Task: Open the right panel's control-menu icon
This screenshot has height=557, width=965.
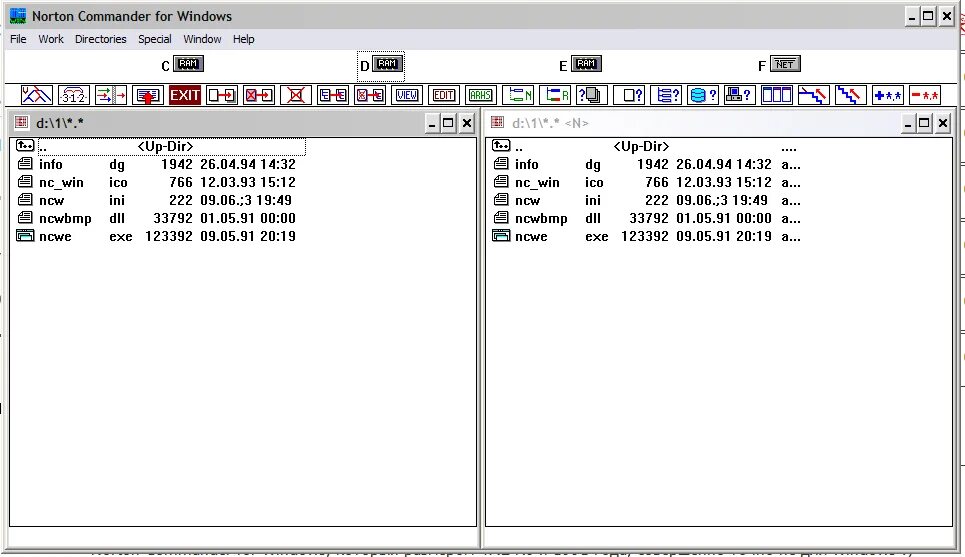Action: pos(497,122)
